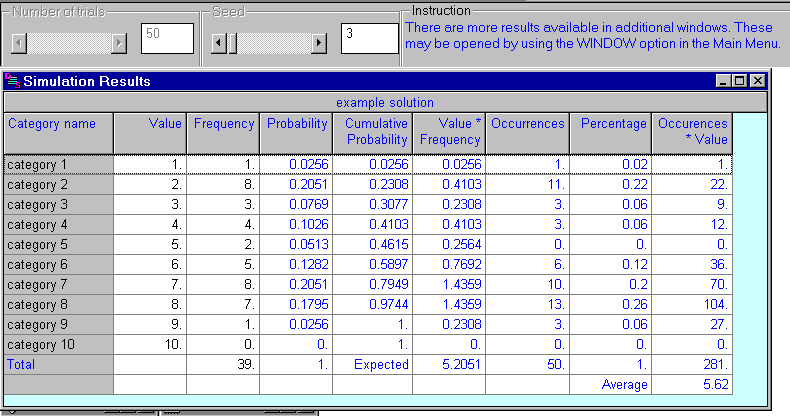Screen dimensions: 790x416
Task: Click the Seed value input field
Action: pos(368,39)
